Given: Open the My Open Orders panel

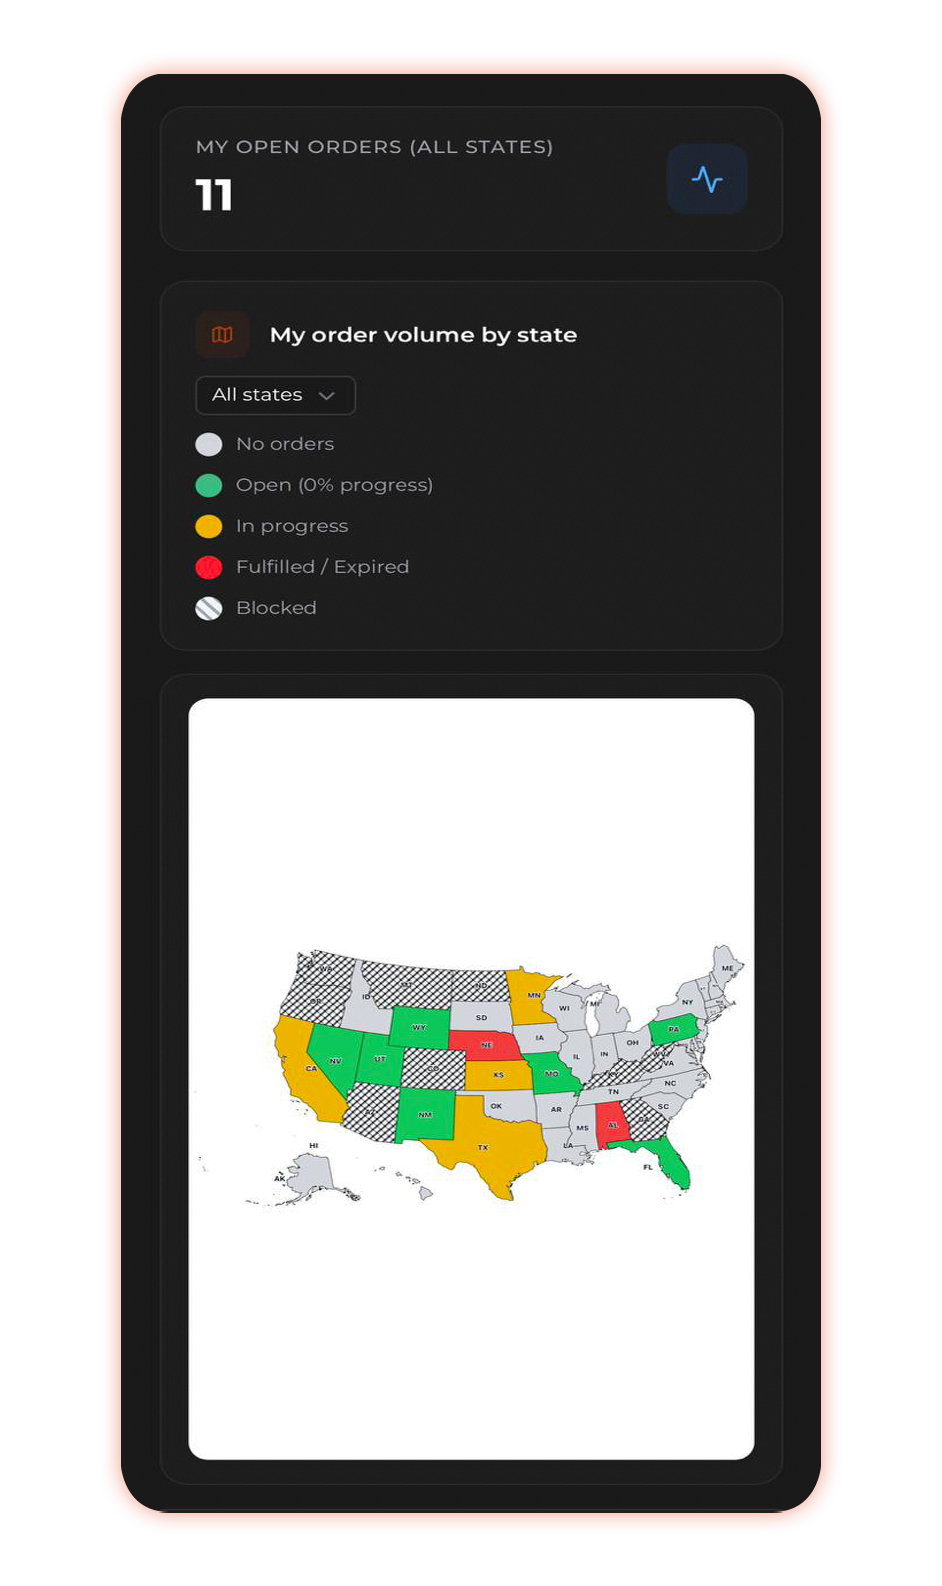Looking at the screenshot, I should coord(470,178).
